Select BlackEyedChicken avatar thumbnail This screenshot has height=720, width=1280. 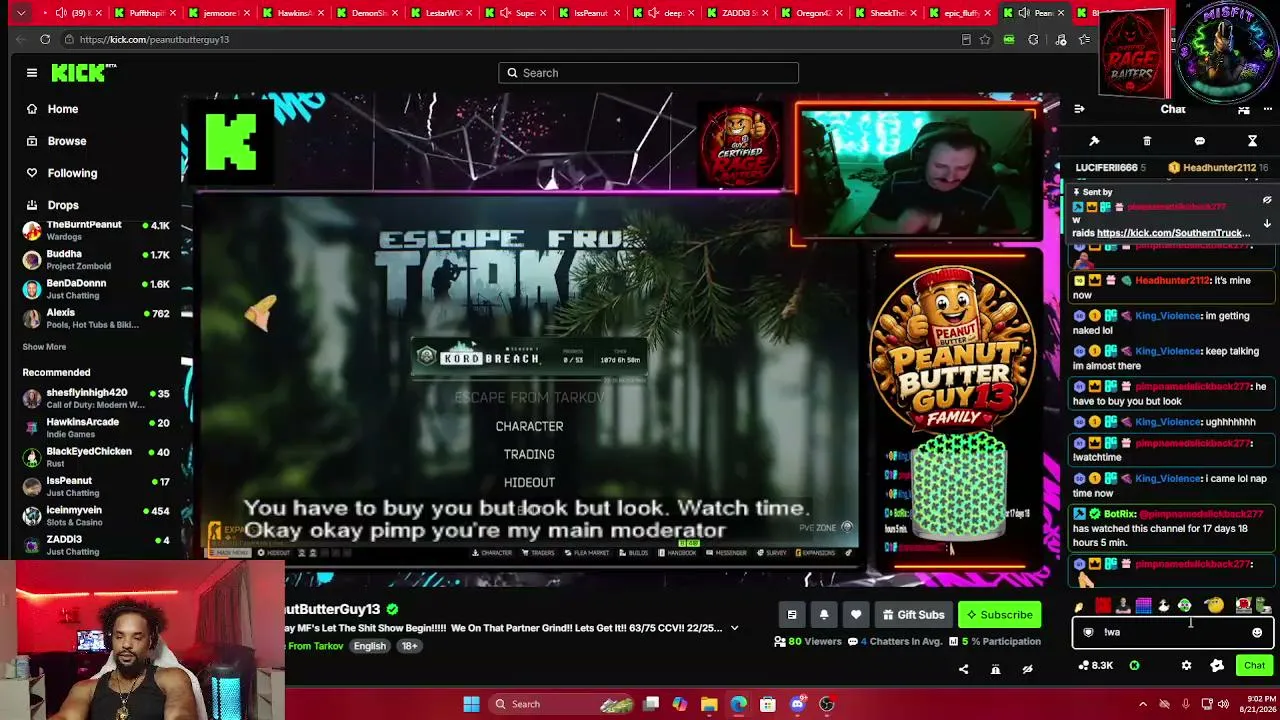[x=32, y=457]
